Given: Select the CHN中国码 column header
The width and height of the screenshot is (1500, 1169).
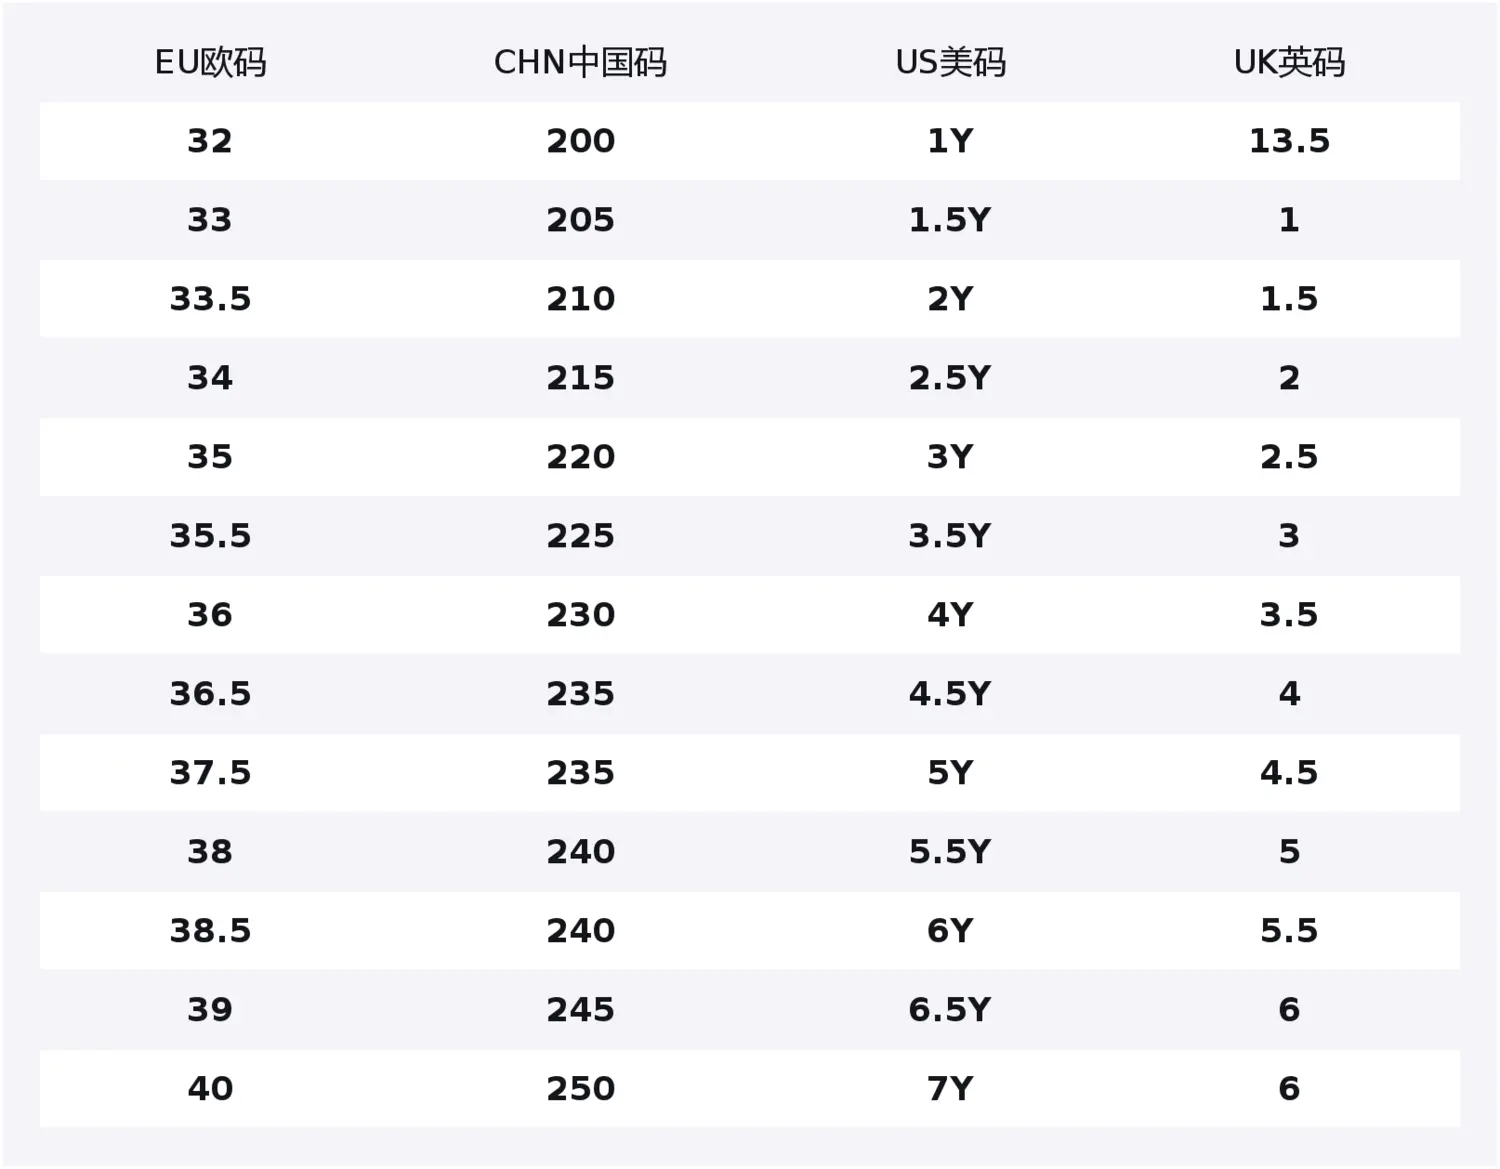Looking at the screenshot, I should (x=580, y=62).
